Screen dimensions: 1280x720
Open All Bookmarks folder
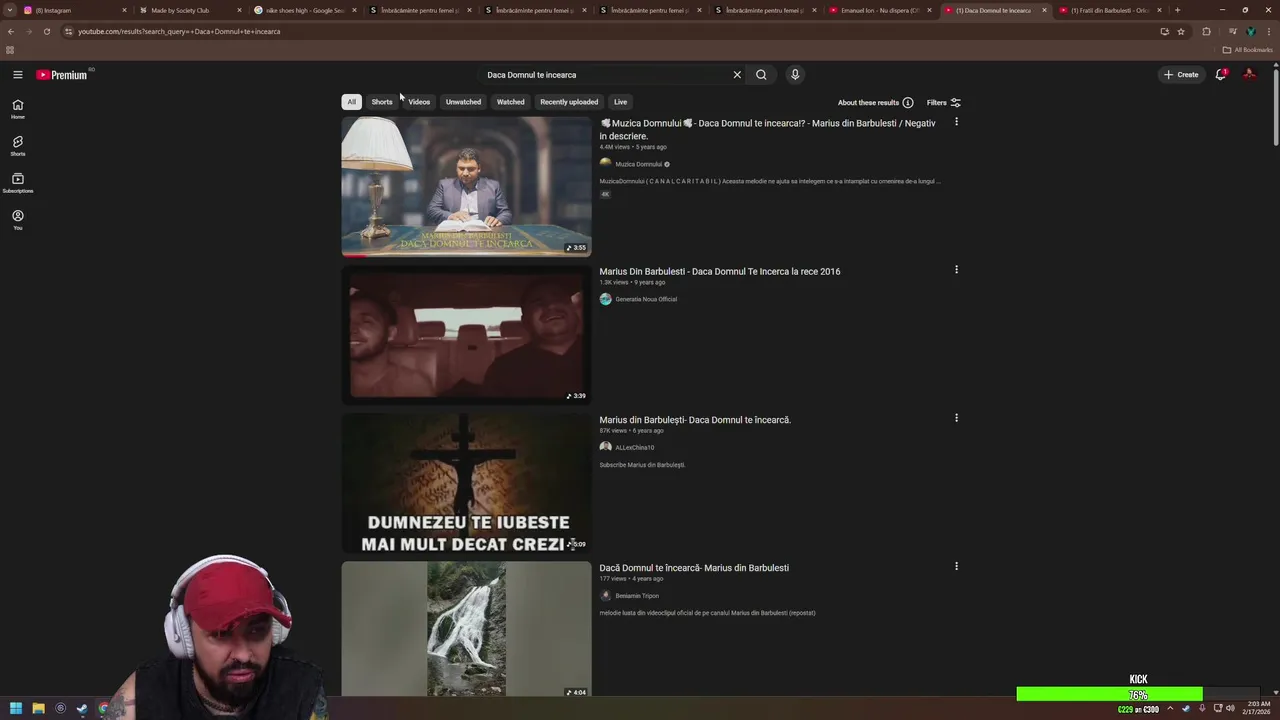1248,50
